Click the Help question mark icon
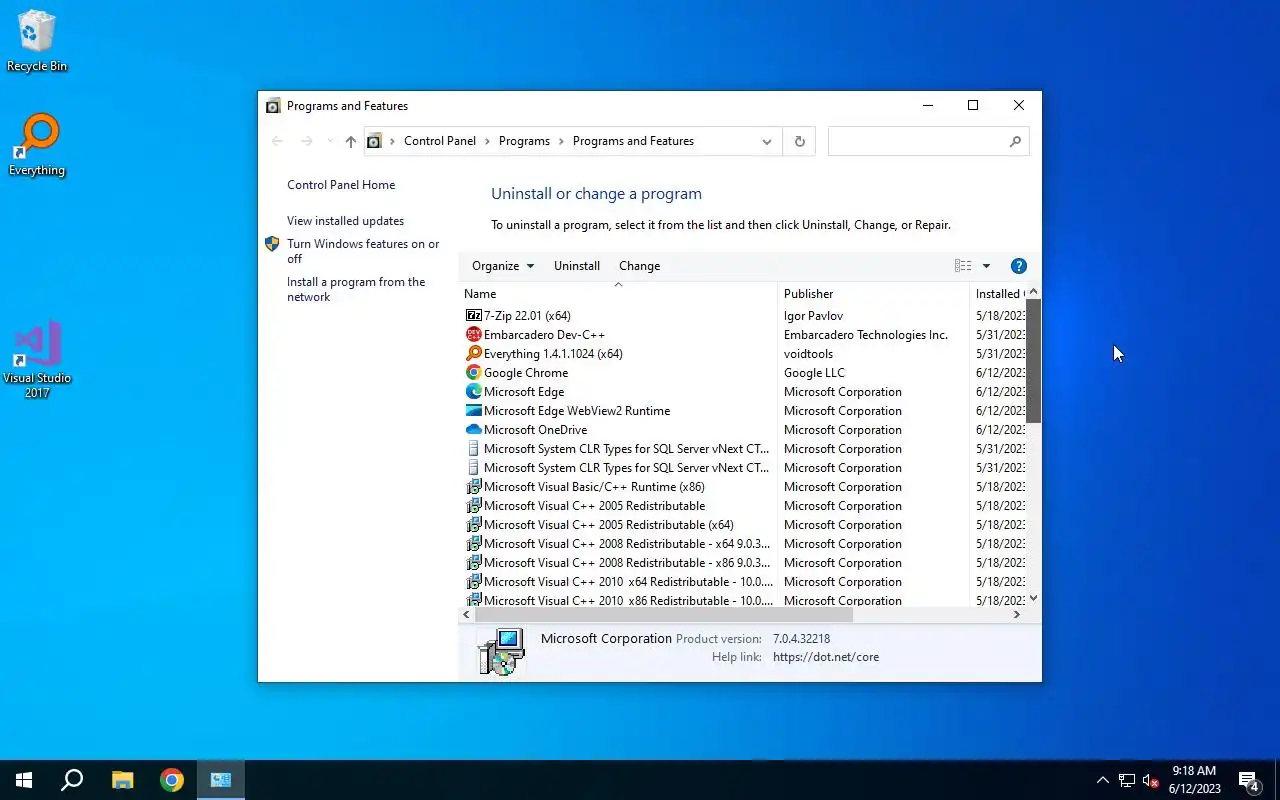Image resolution: width=1280 pixels, height=800 pixels. point(1019,266)
